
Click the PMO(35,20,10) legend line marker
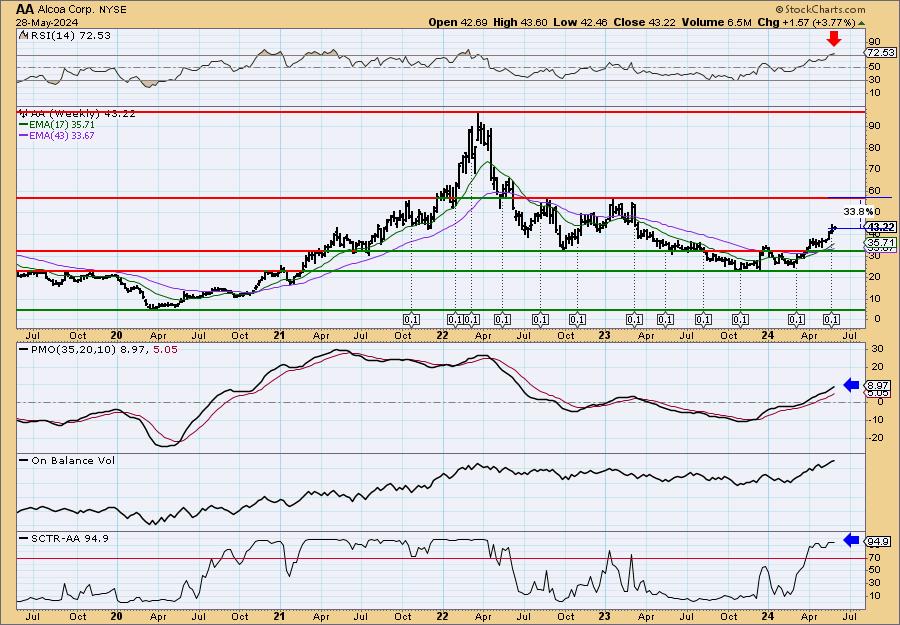point(24,349)
